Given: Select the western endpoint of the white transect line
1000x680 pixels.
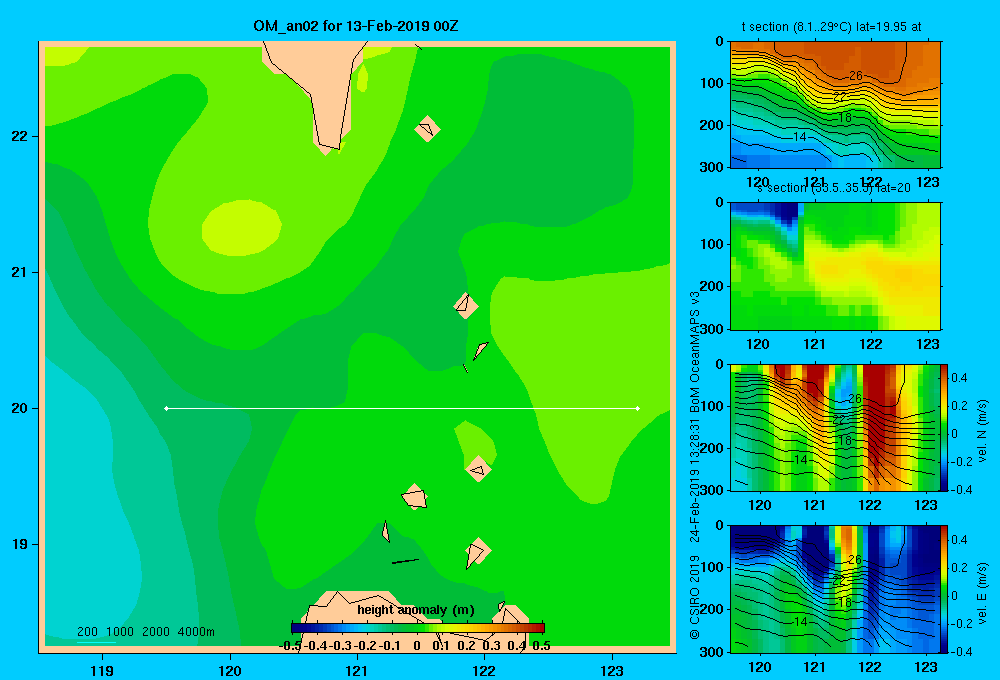Looking at the screenshot, I should coord(166,408).
